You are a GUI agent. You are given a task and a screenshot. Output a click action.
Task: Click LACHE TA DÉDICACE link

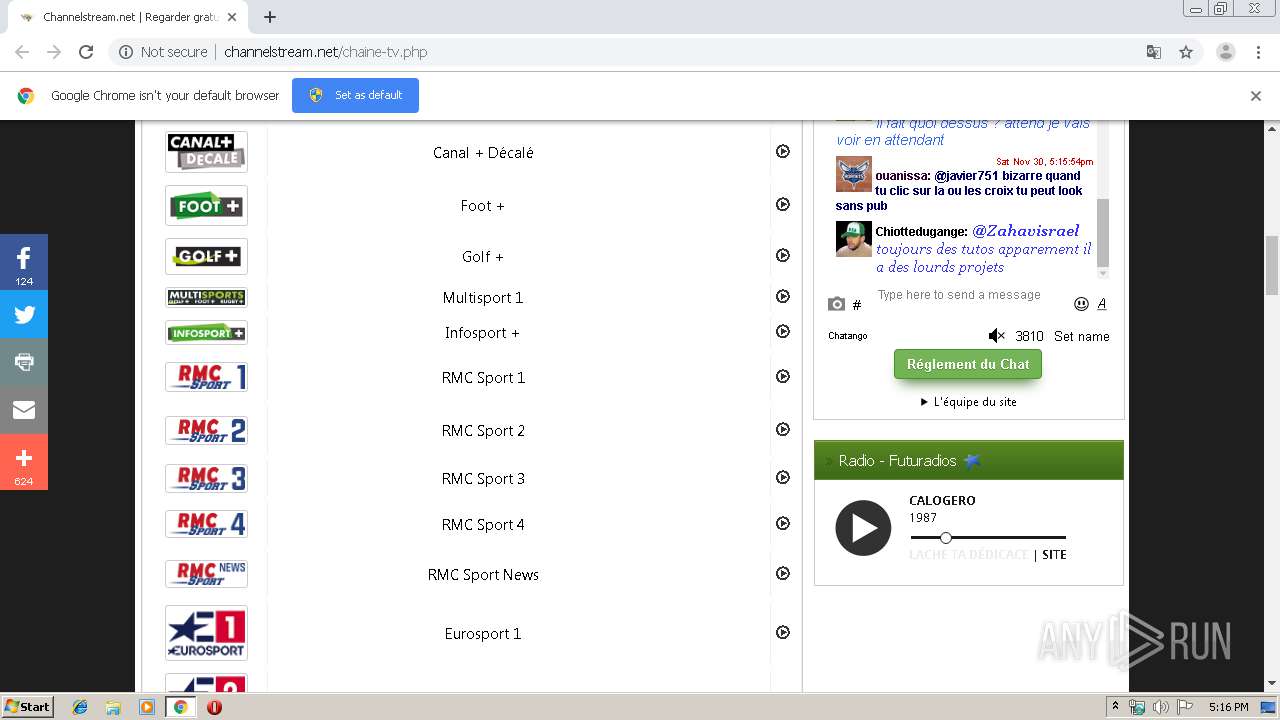tap(968, 554)
